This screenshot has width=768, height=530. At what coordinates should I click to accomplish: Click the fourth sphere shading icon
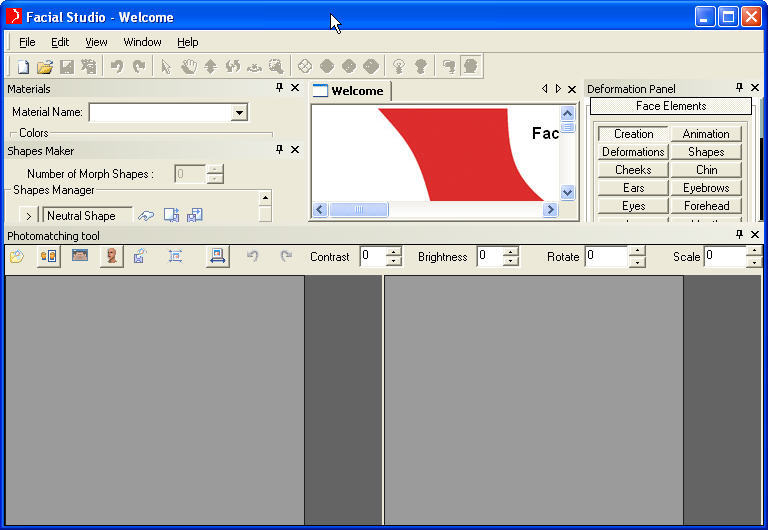pos(371,66)
